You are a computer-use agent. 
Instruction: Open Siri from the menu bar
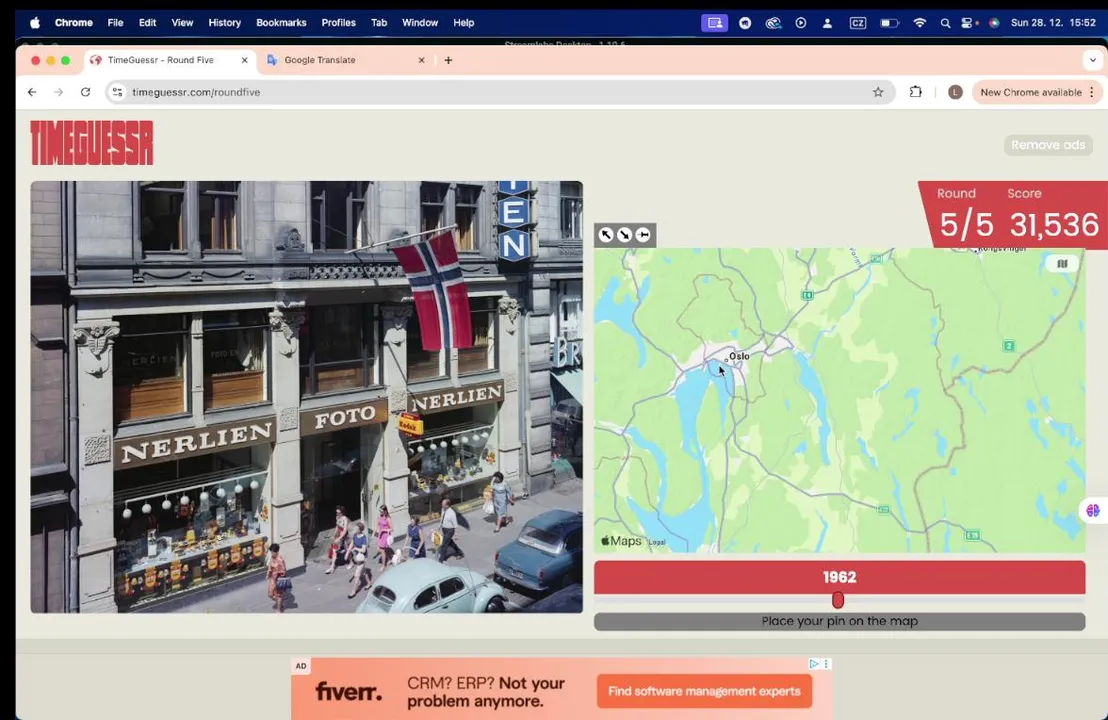pyautogui.click(x=994, y=23)
